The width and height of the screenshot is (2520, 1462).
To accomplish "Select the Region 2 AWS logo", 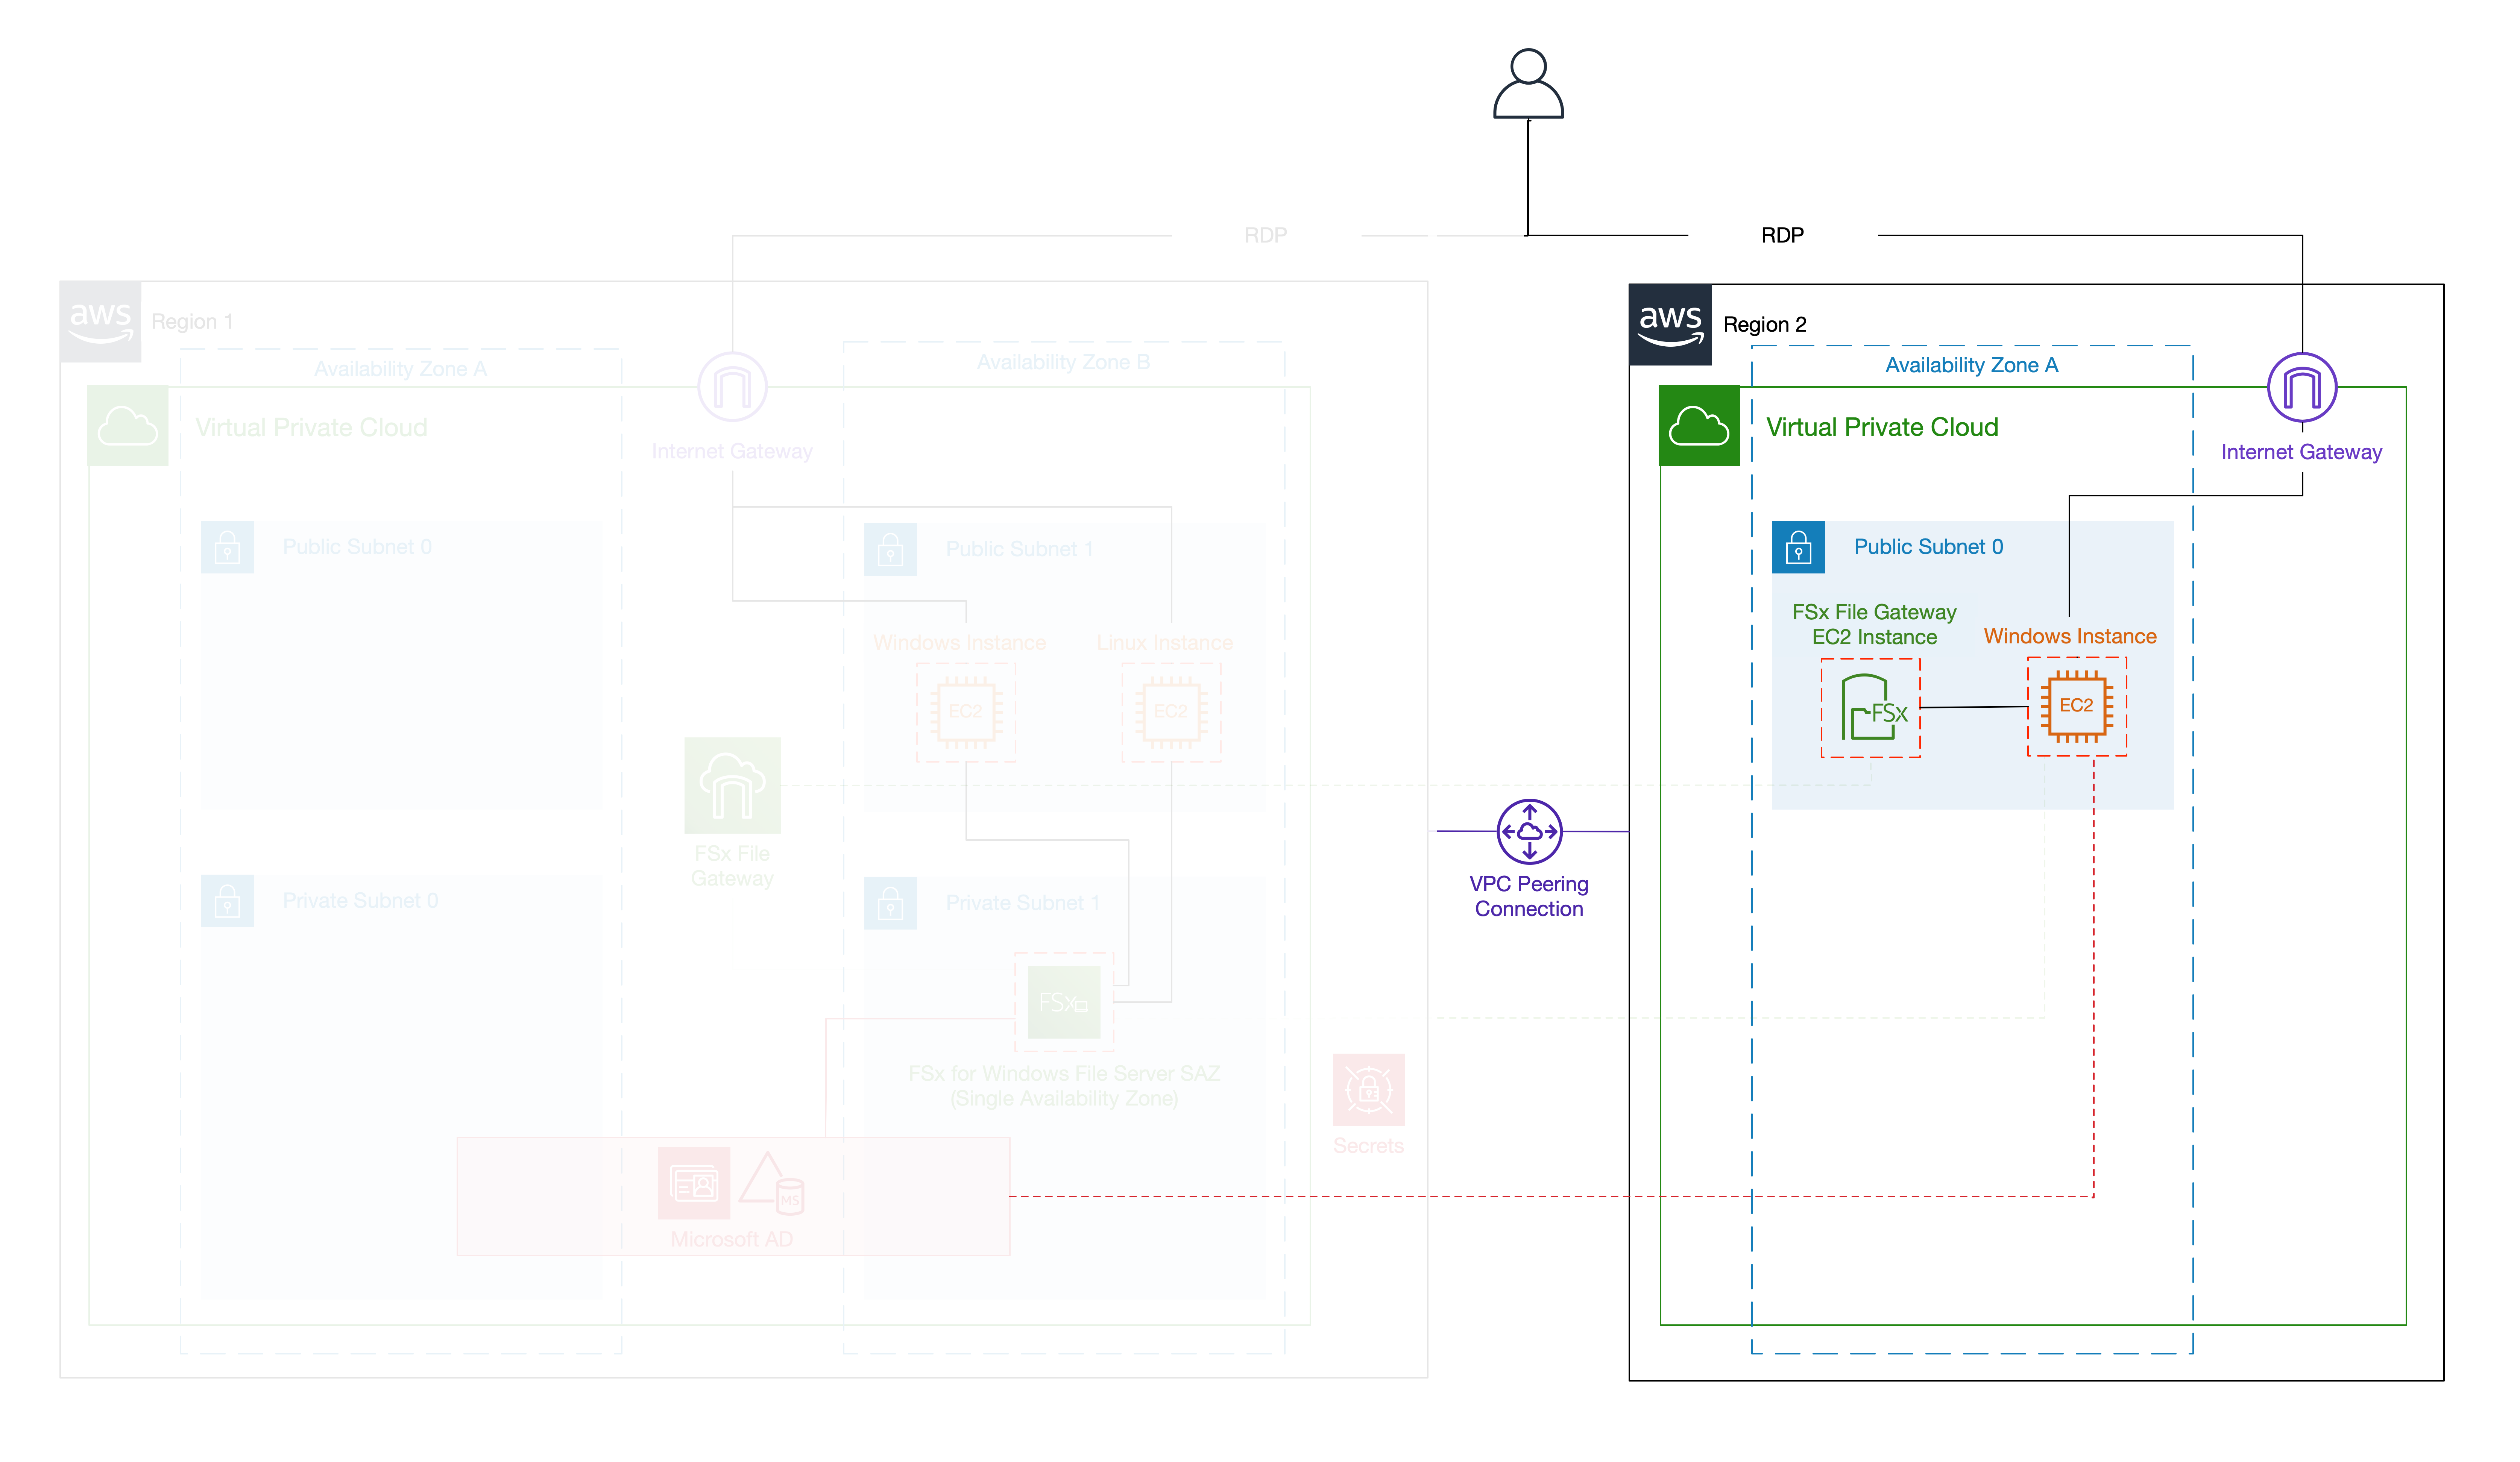I will [x=1670, y=325].
